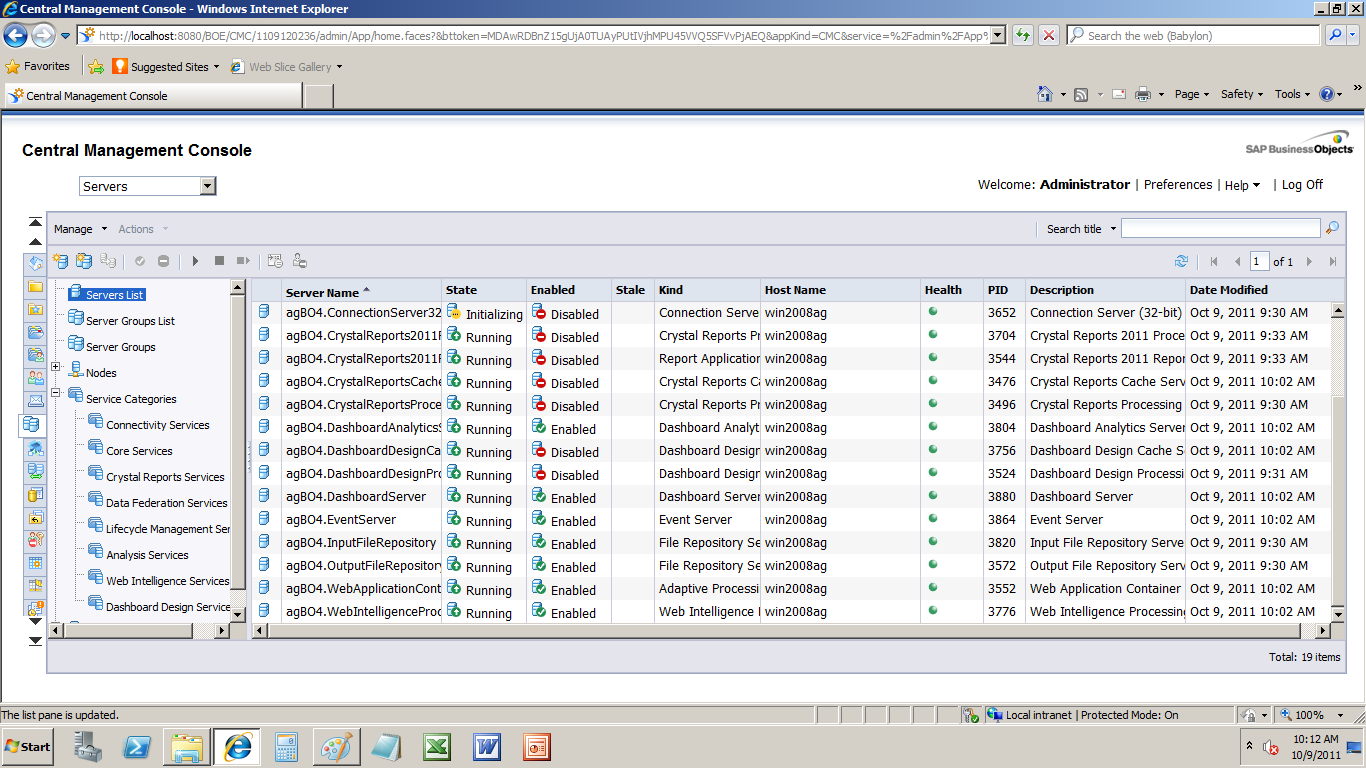Click the row icon for agBO4.EventServer
The height and width of the screenshot is (768, 1366).
tap(265, 519)
